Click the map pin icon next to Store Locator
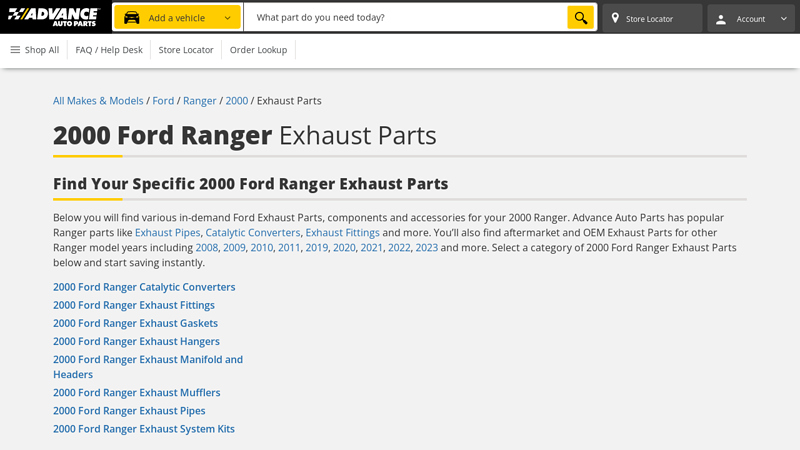The height and width of the screenshot is (450, 800). tap(615, 18)
